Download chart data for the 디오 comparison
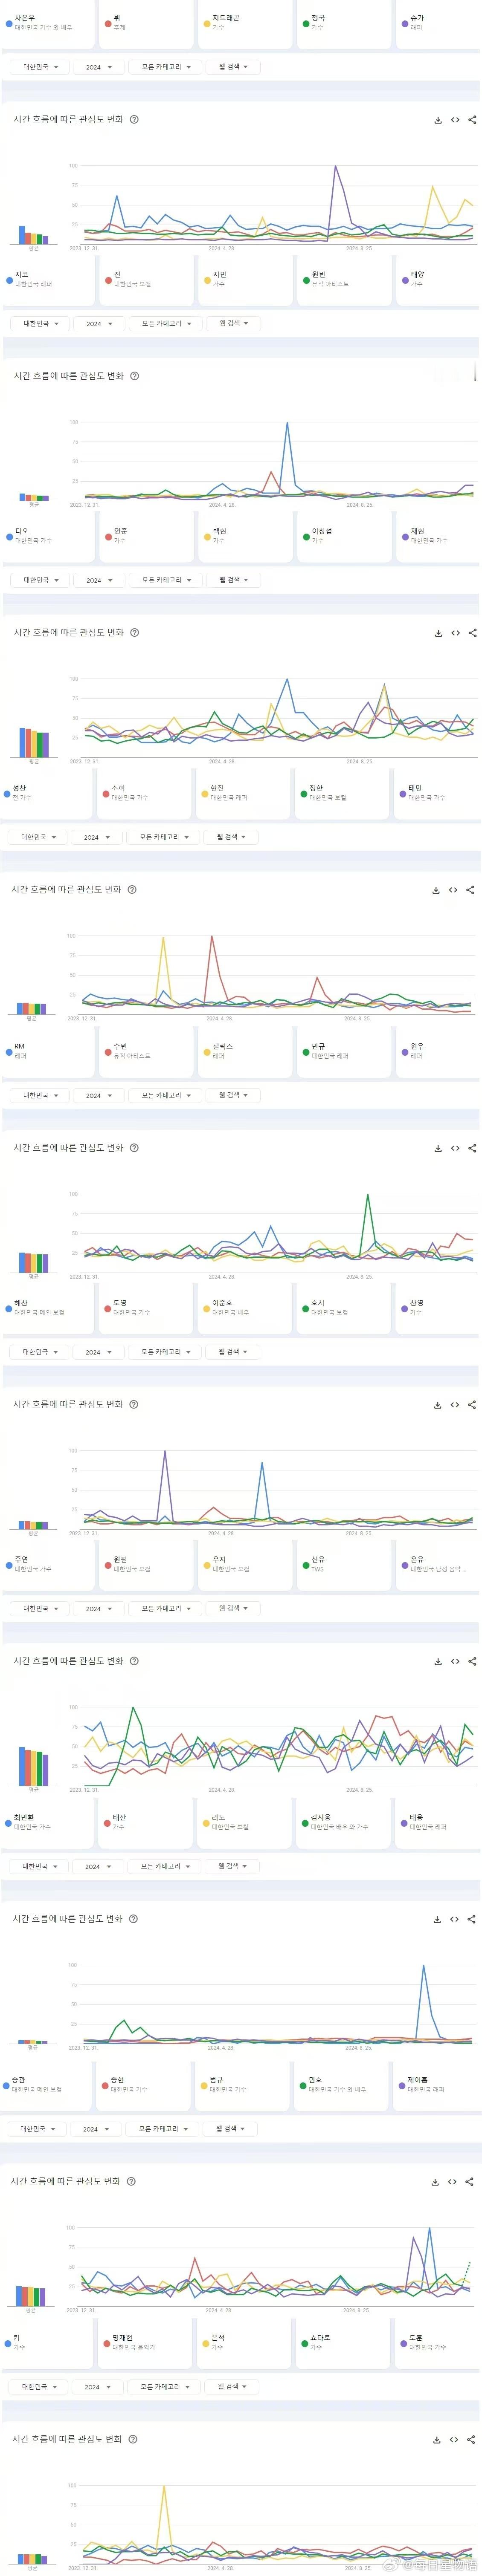Screen dimensions: 482x2576 point(438,633)
